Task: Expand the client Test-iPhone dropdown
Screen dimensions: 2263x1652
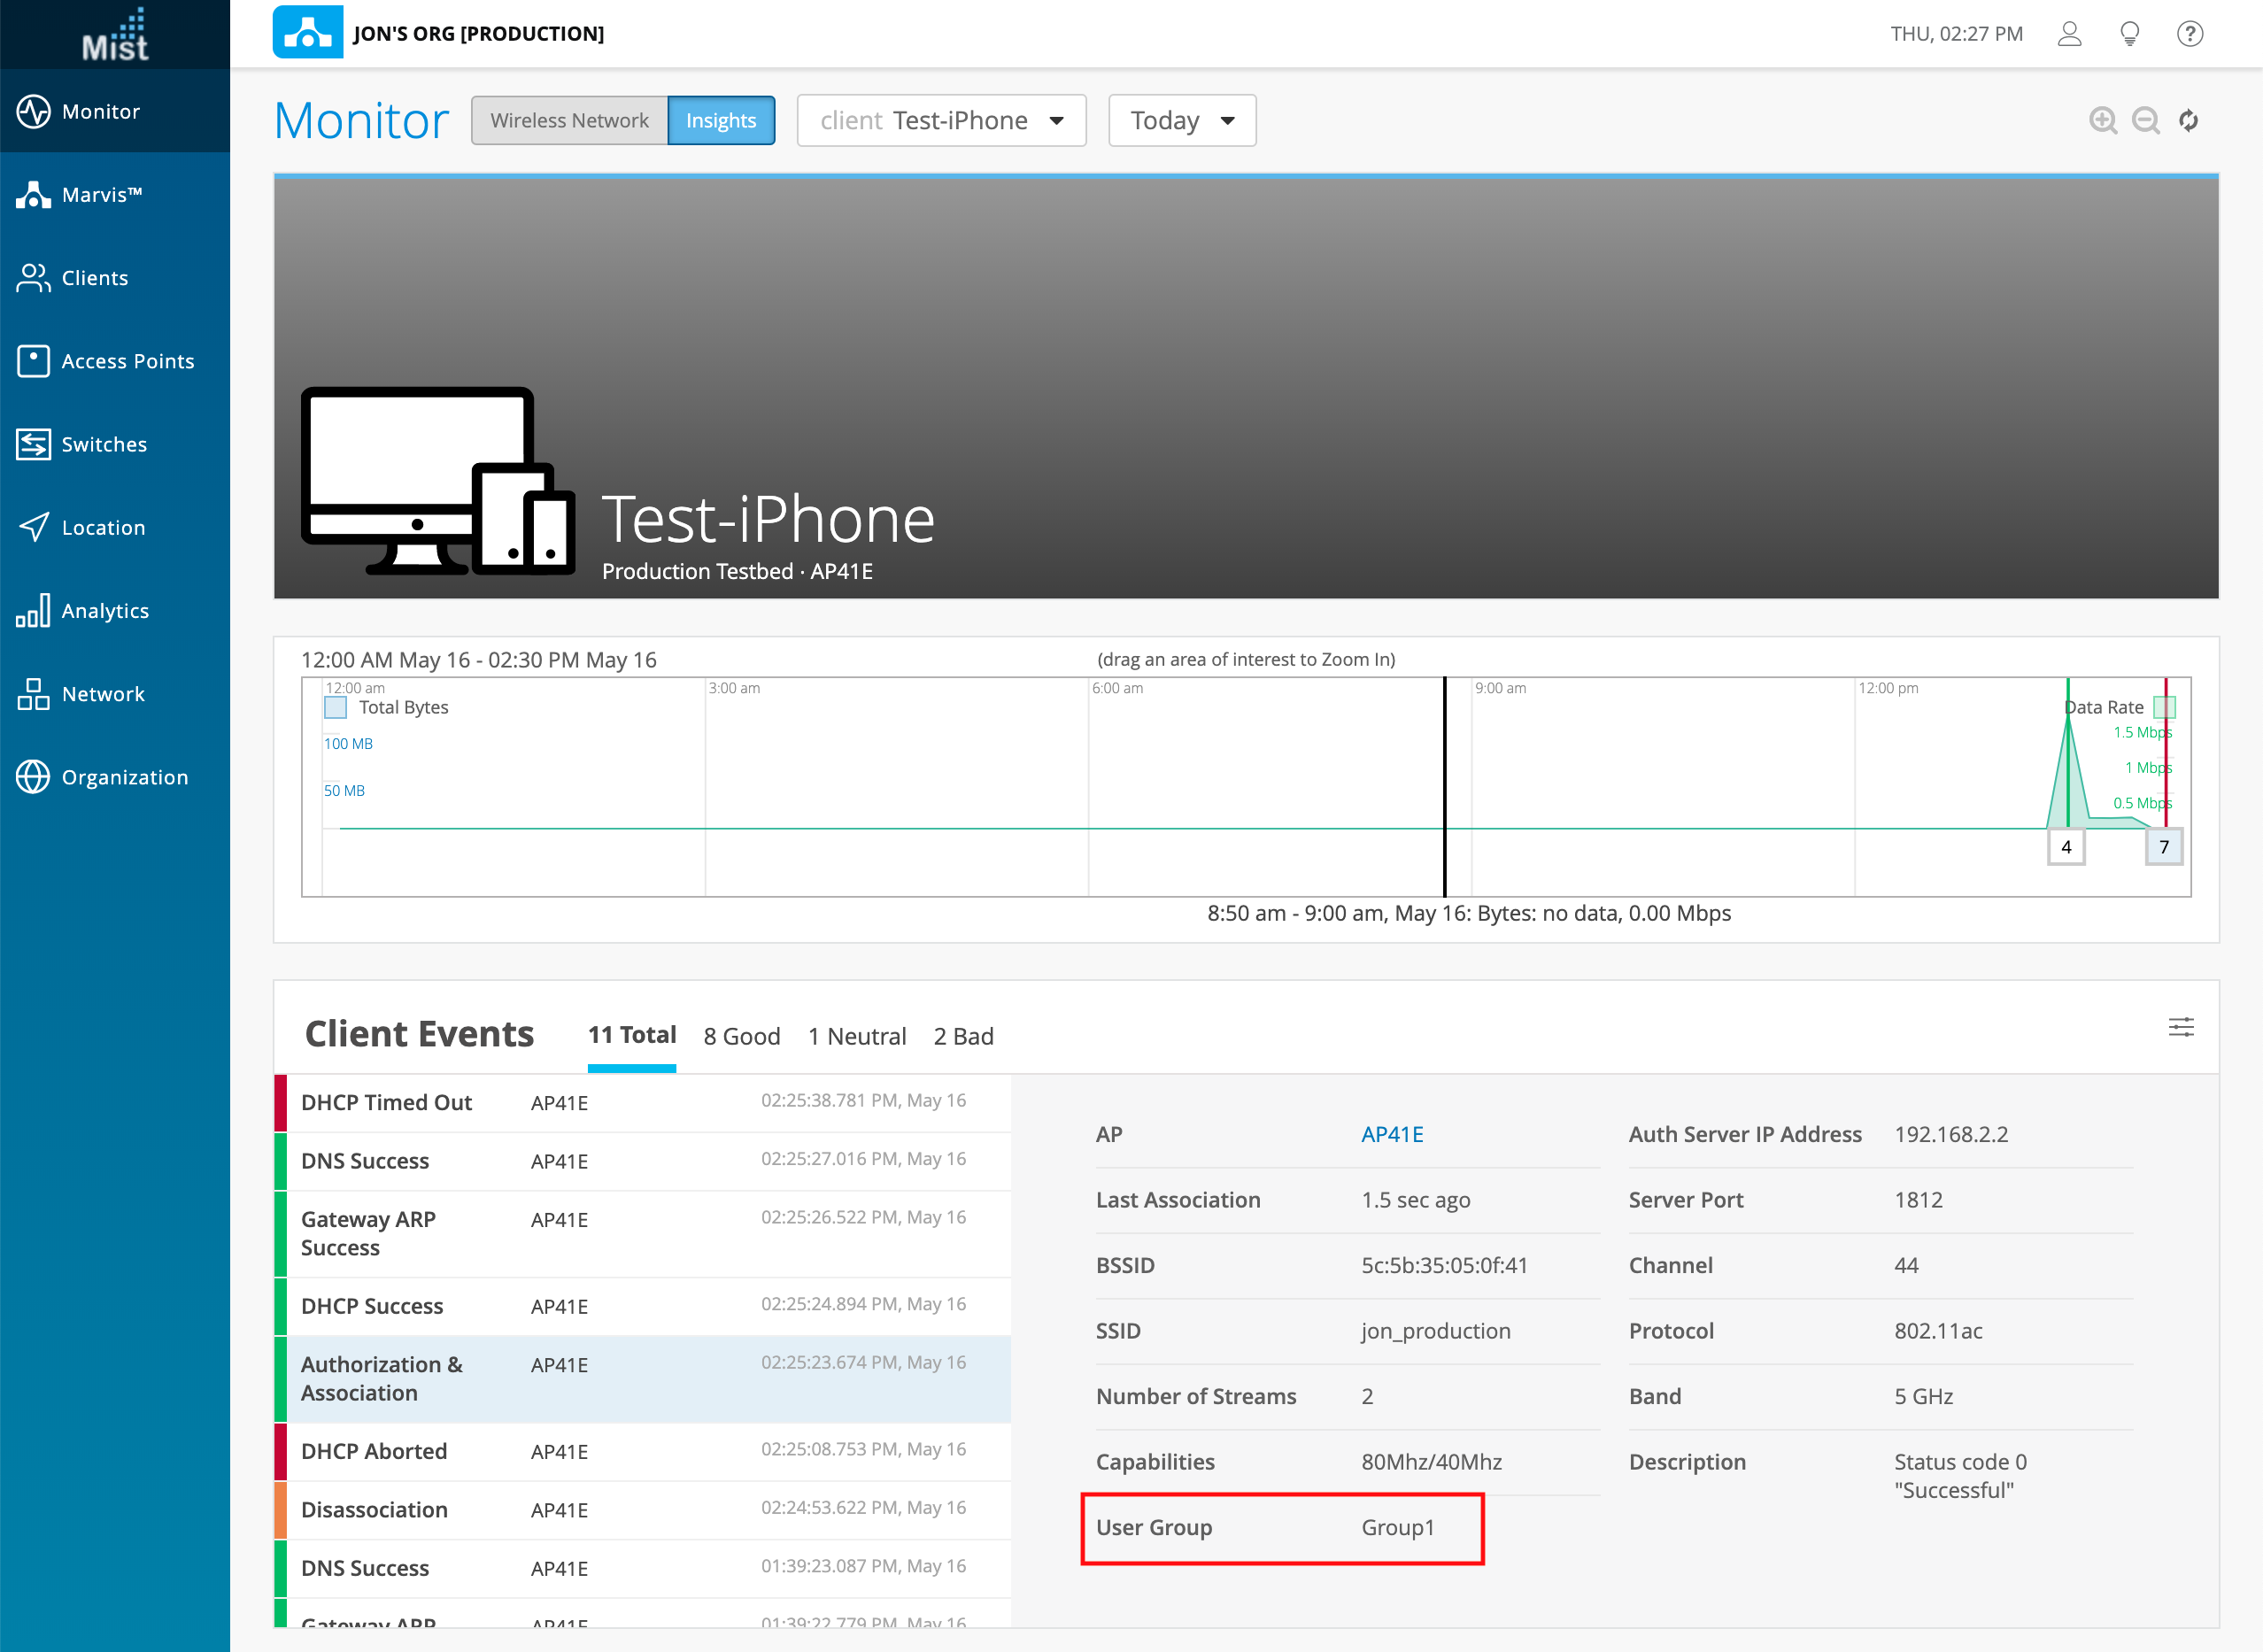Action: click(x=941, y=121)
